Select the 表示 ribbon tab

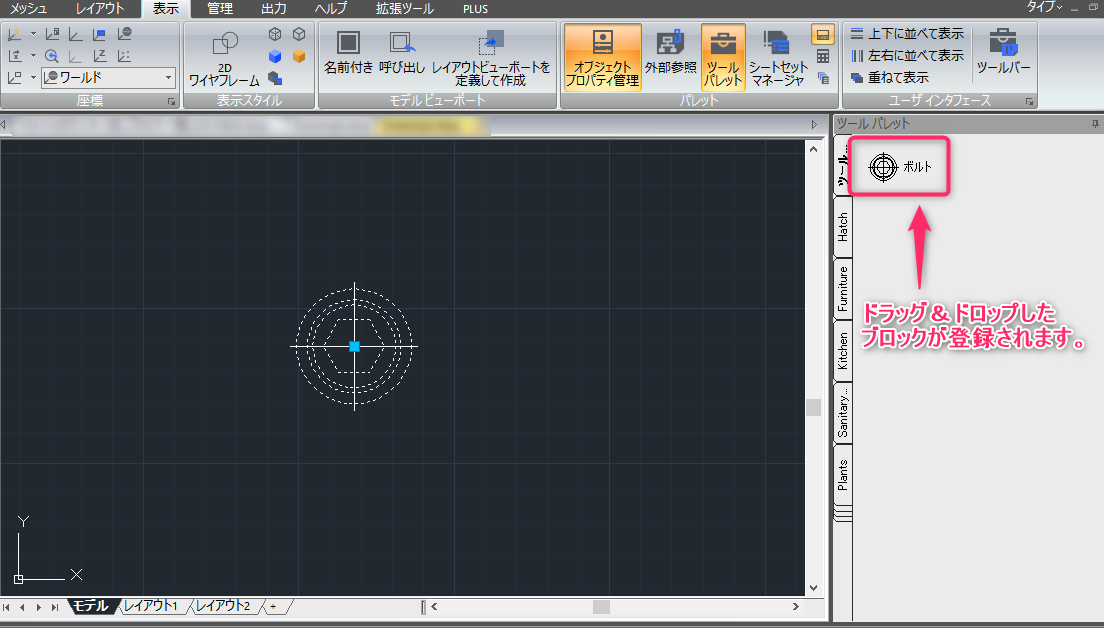click(x=166, y=9)
